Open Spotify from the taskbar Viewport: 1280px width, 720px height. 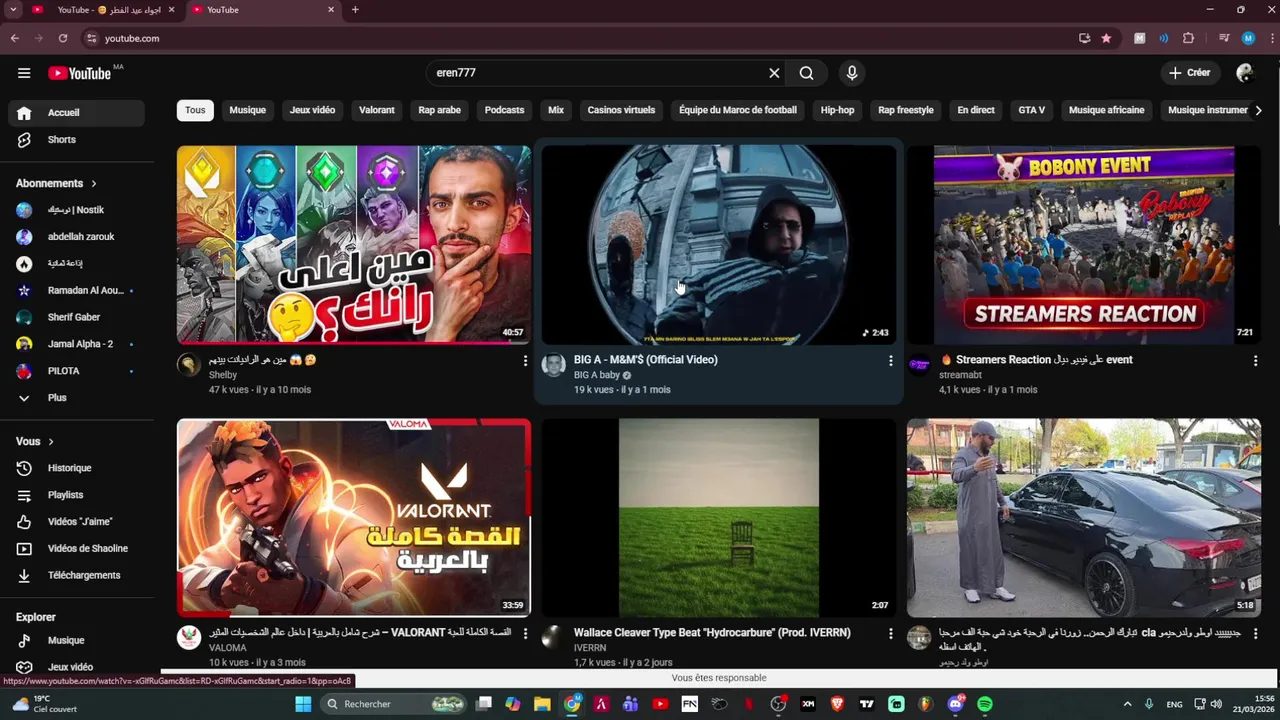(985, 704)
